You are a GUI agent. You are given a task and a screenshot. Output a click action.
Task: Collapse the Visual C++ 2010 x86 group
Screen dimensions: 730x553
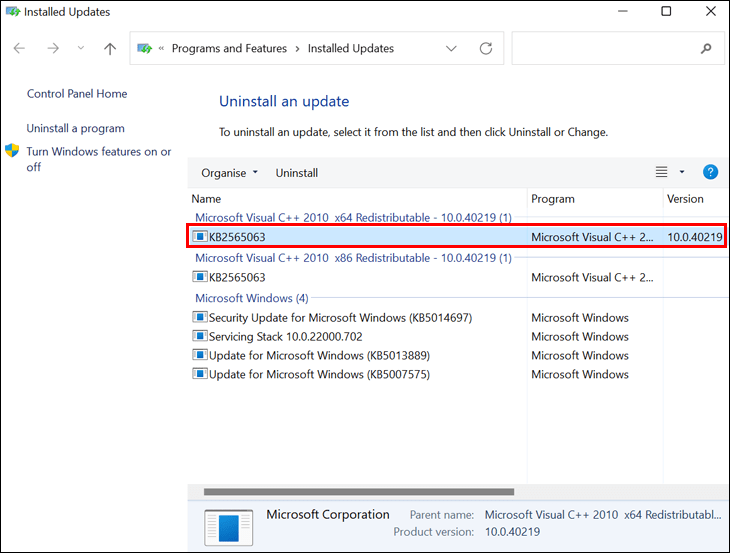(x=353, y=258)
